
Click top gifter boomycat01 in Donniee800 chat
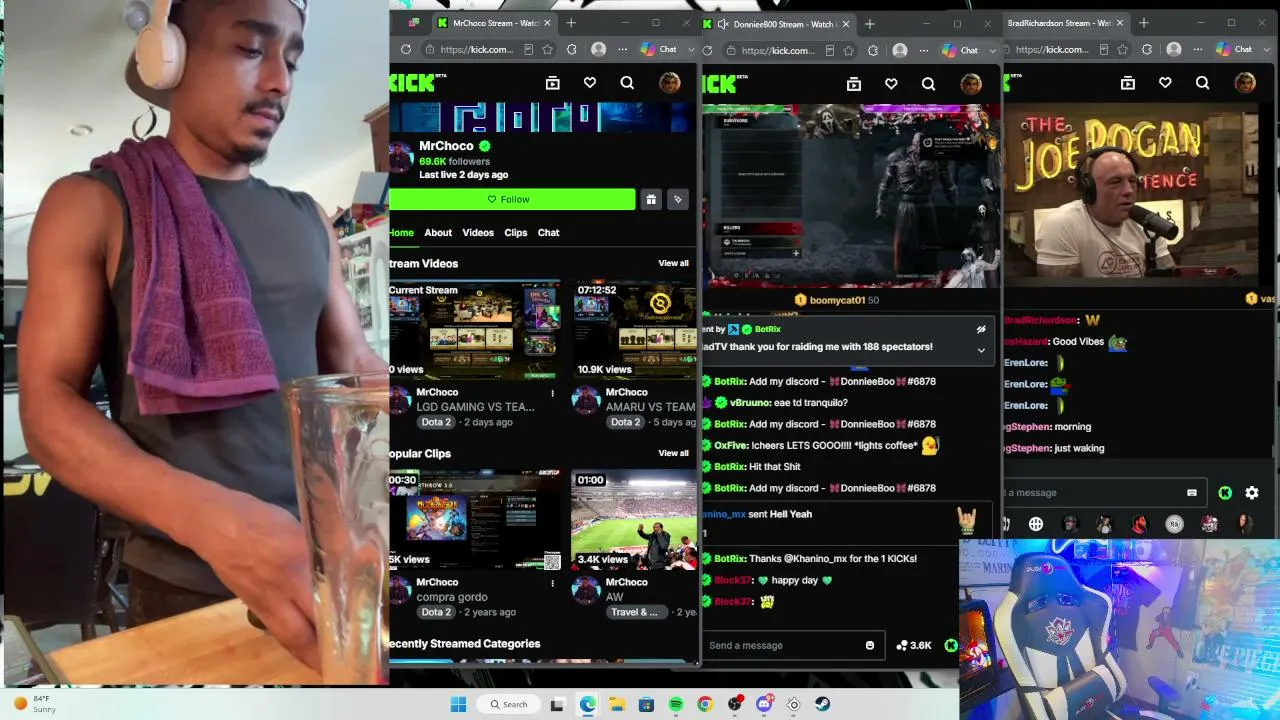(837, 300)
